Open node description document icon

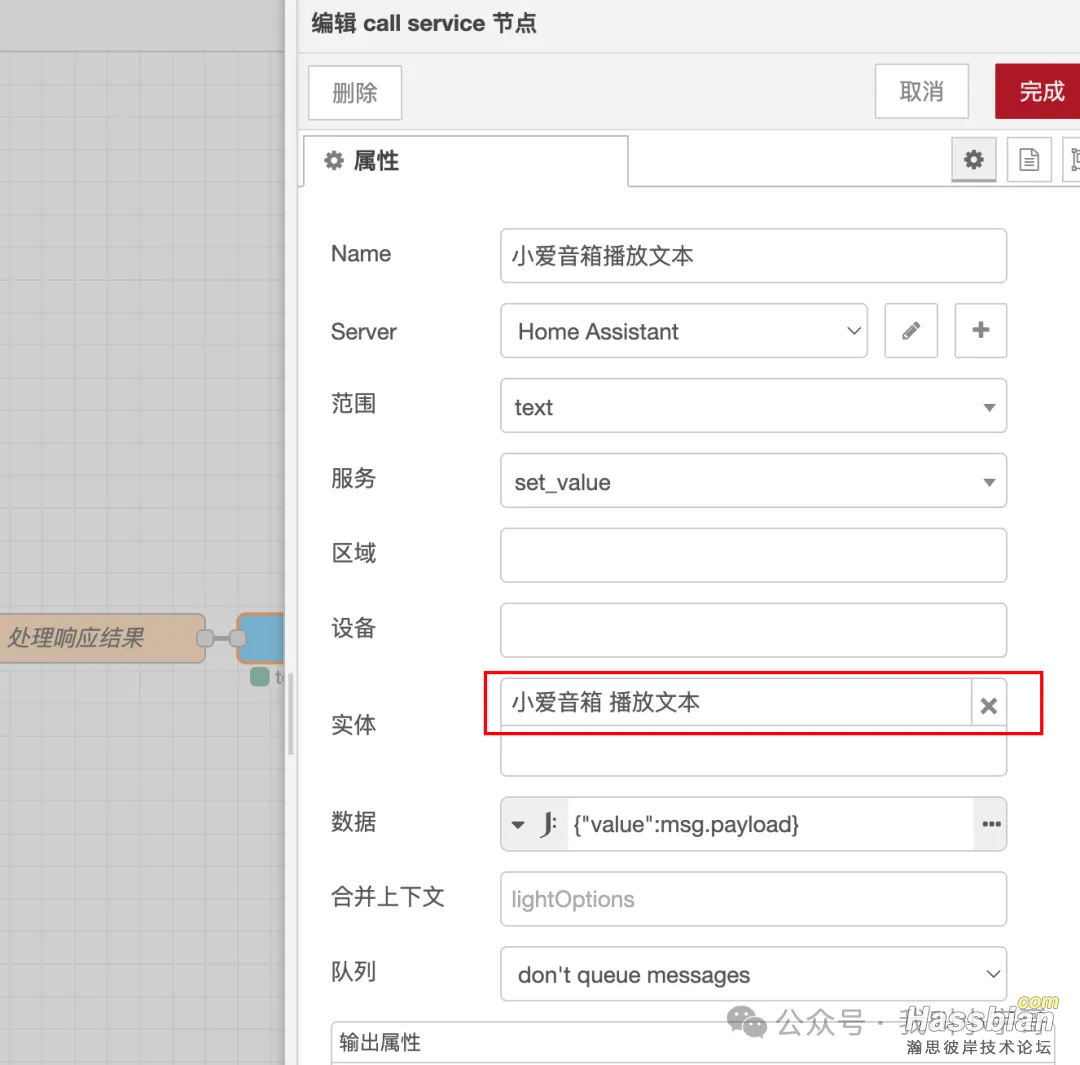[1029, 160]
